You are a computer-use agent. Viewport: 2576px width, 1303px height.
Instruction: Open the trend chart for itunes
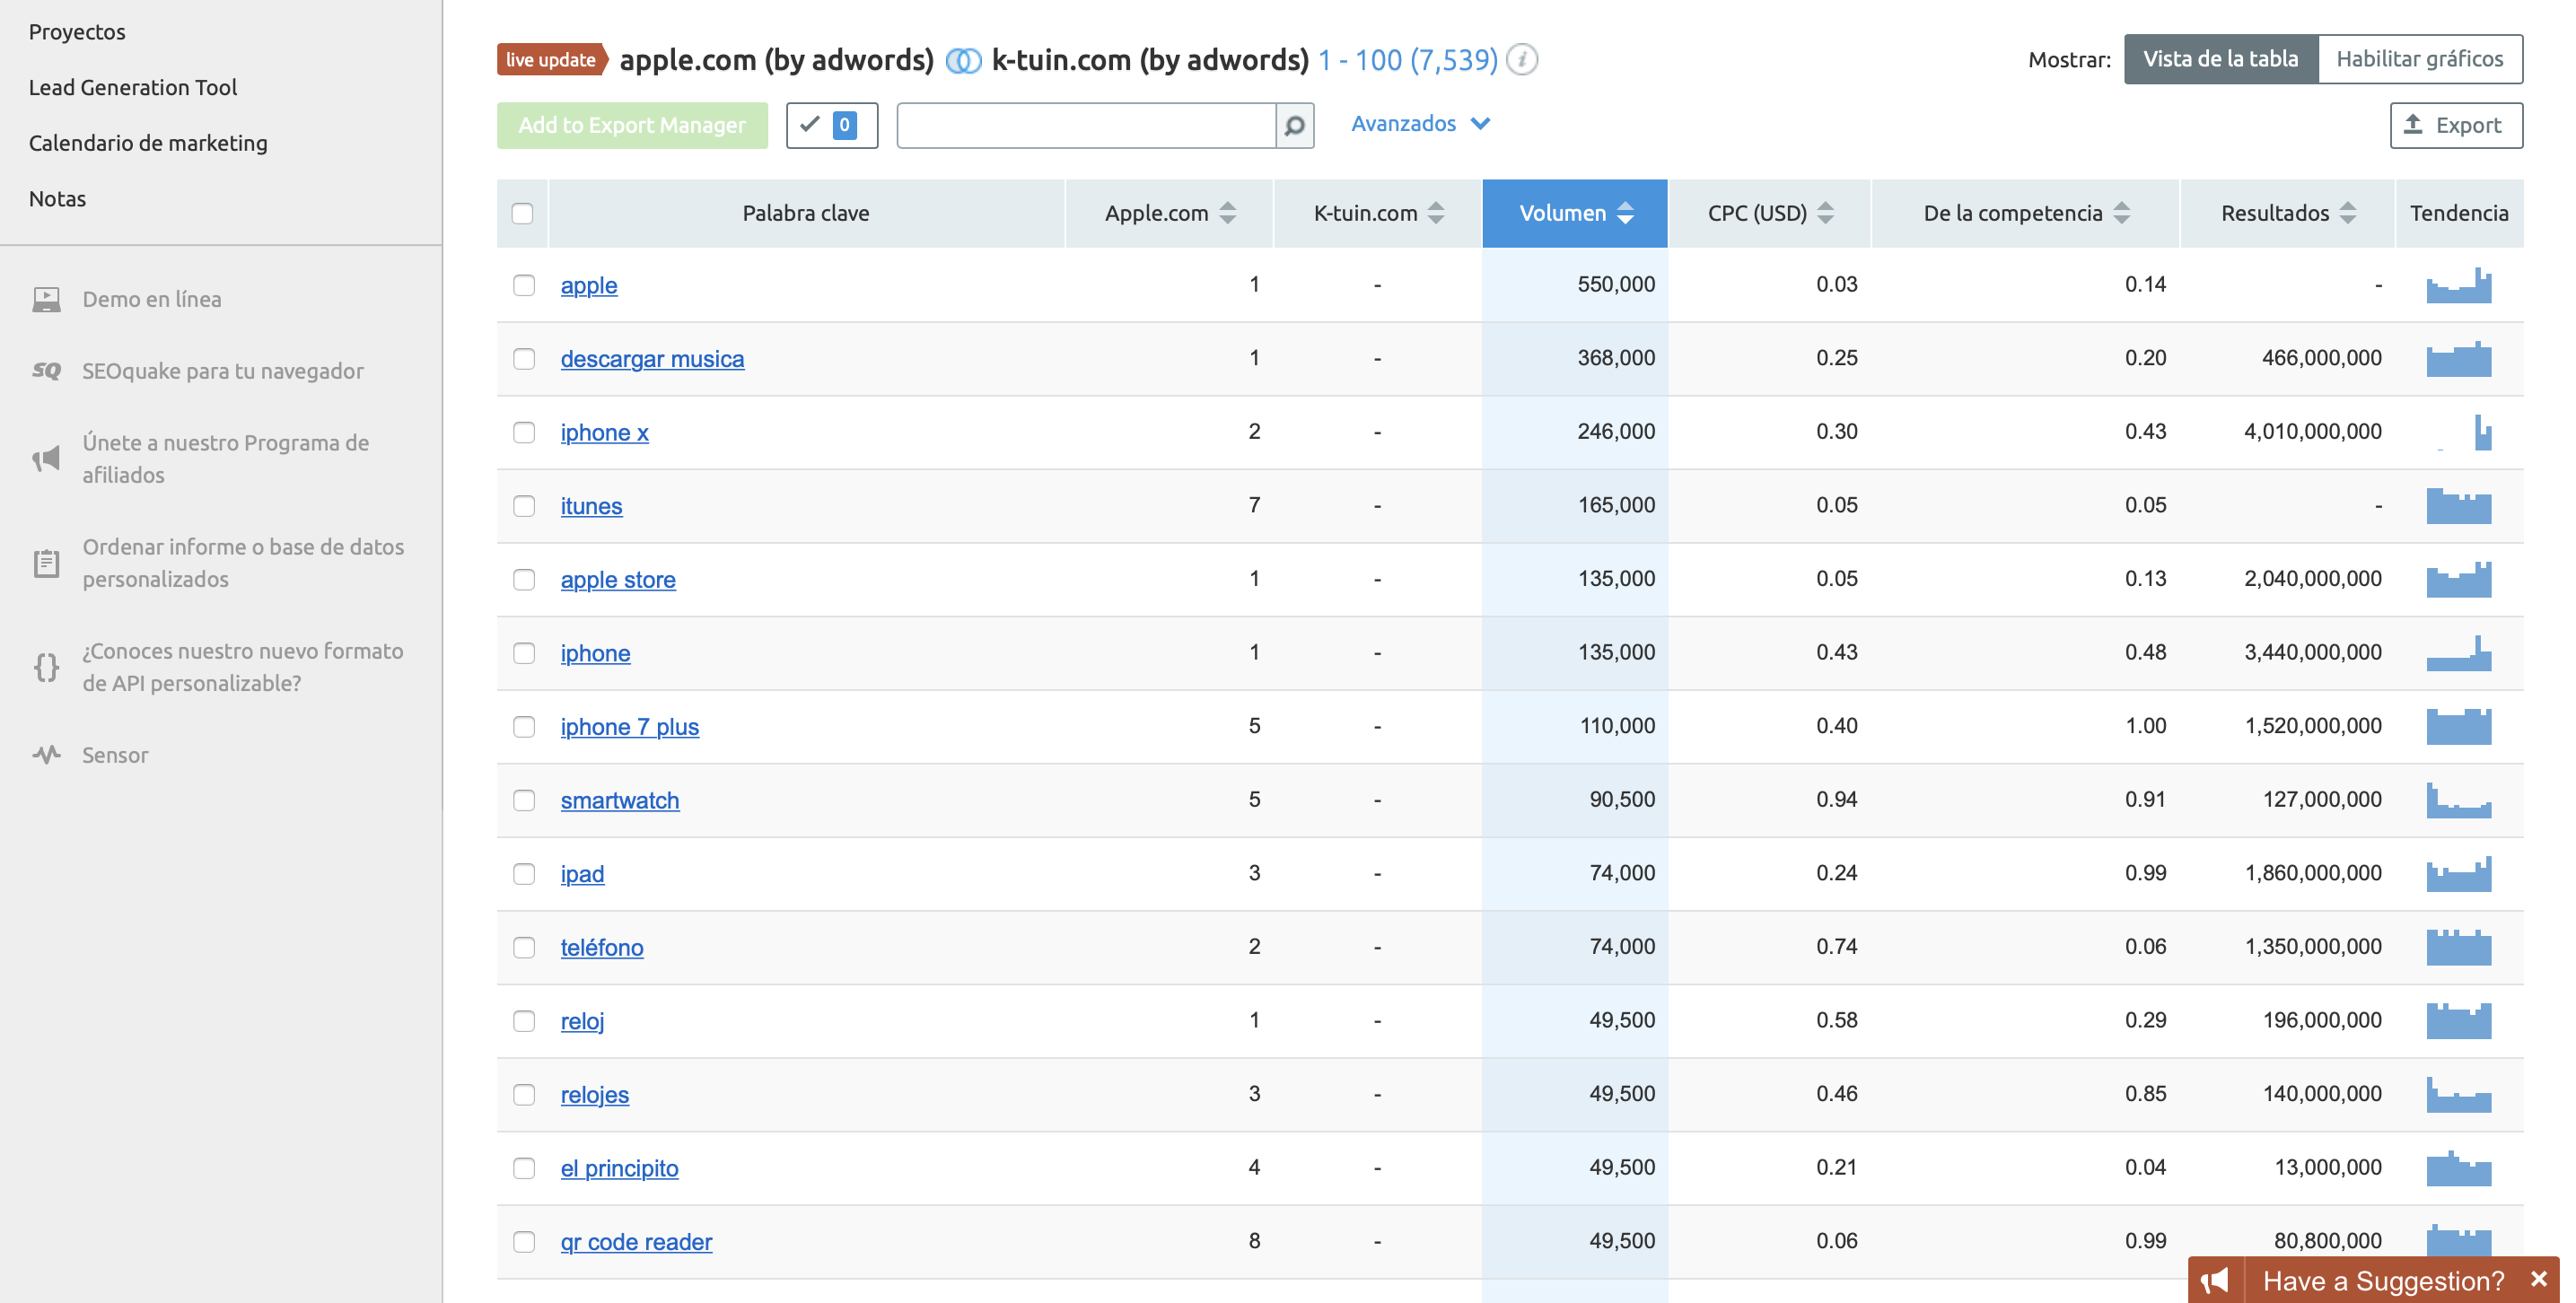point(2458,506)
